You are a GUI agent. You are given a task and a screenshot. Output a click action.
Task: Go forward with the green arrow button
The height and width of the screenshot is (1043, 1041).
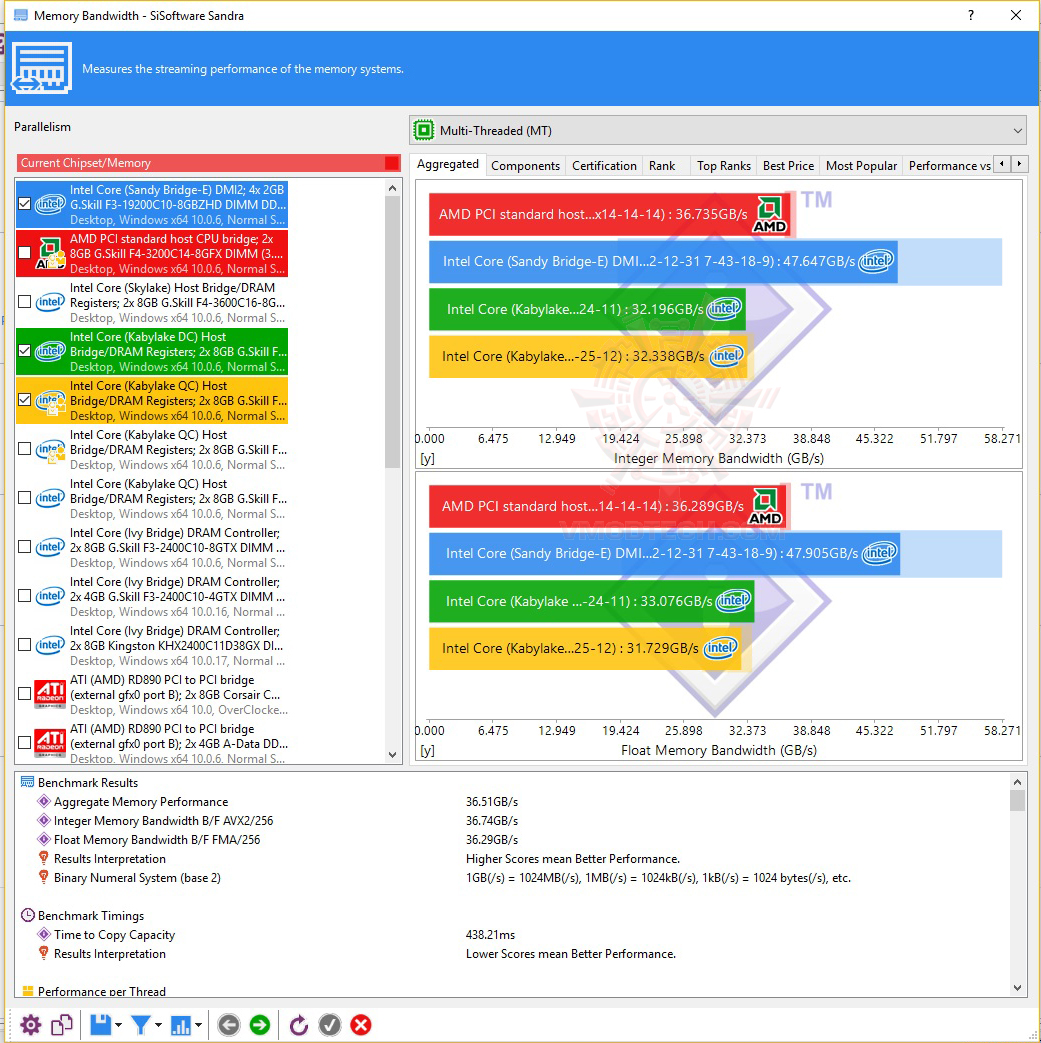(260, 1025)
